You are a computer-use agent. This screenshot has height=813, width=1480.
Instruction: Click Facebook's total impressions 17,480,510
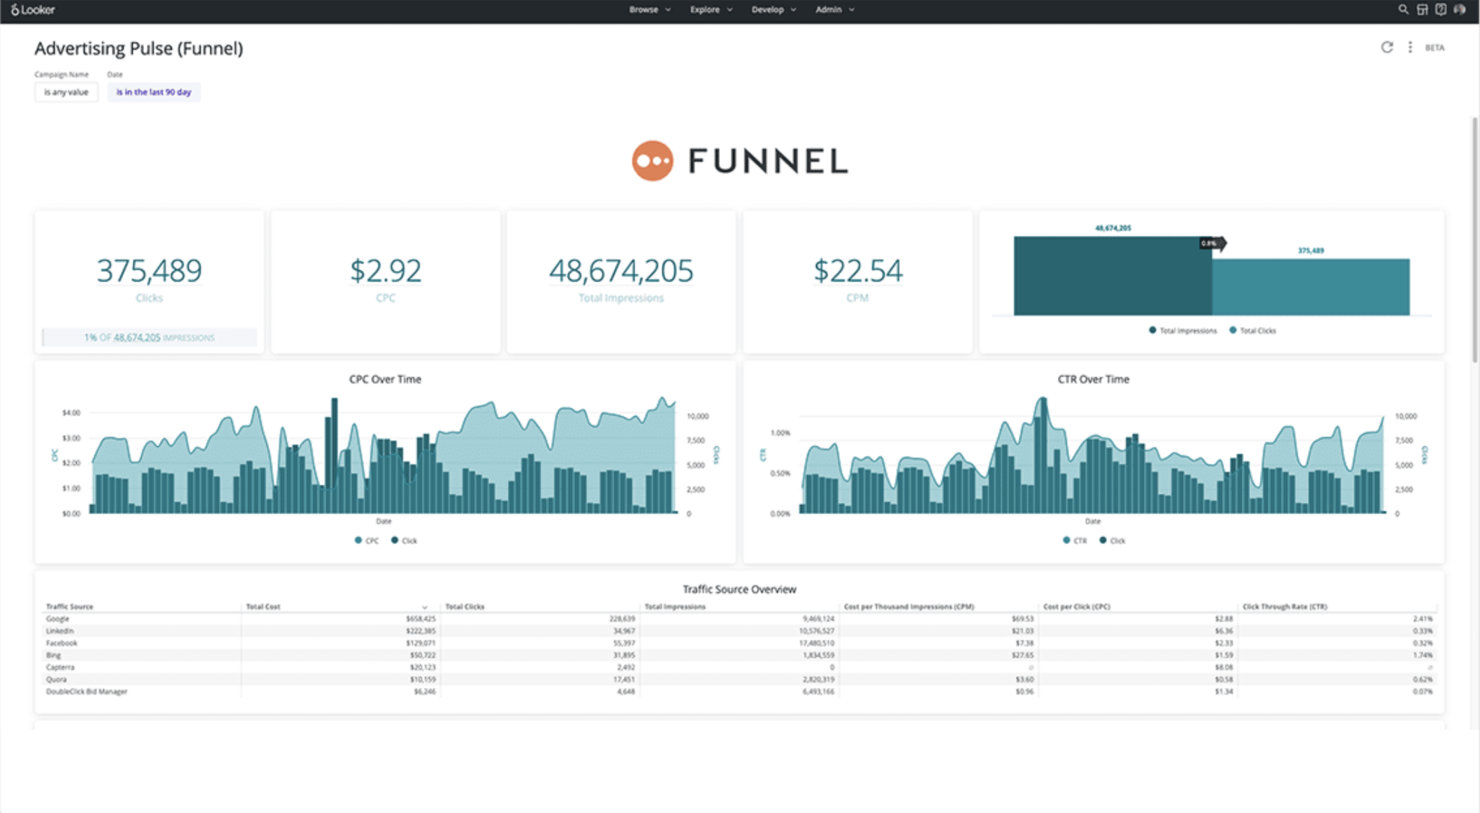tap(817, 643)
